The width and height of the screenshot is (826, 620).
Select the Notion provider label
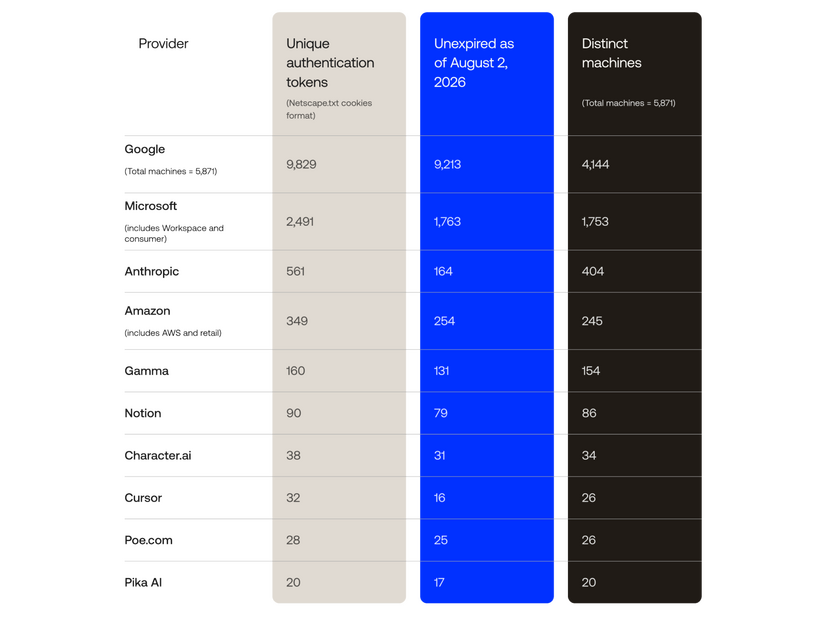143,413
